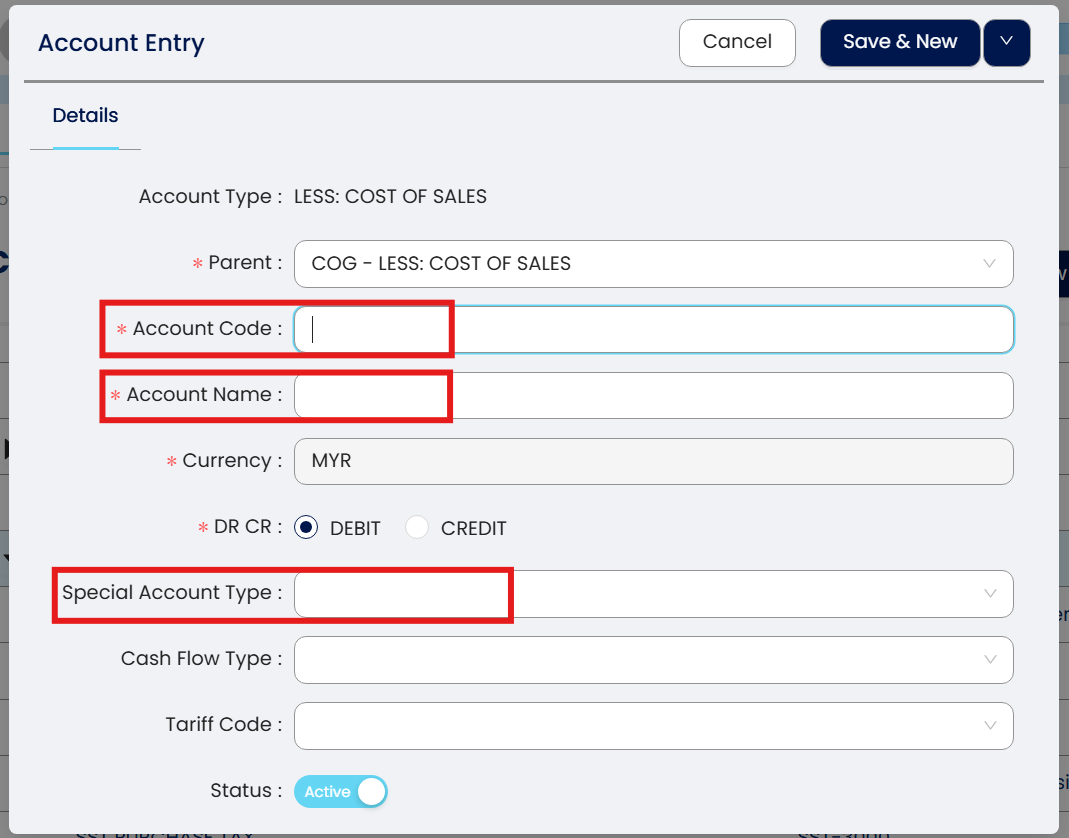The width and height of the screenshot is (1069, 838).
Task: Click the Cash Flow Type chevron icon
Action: point(990,660)
